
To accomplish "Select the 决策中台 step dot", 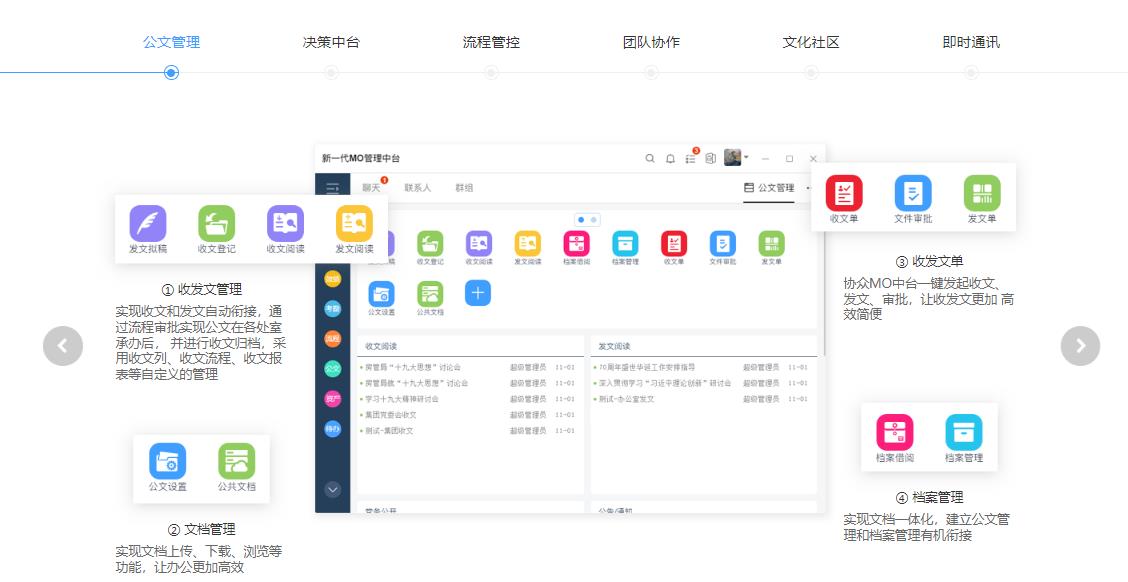I will coord(331,73).
